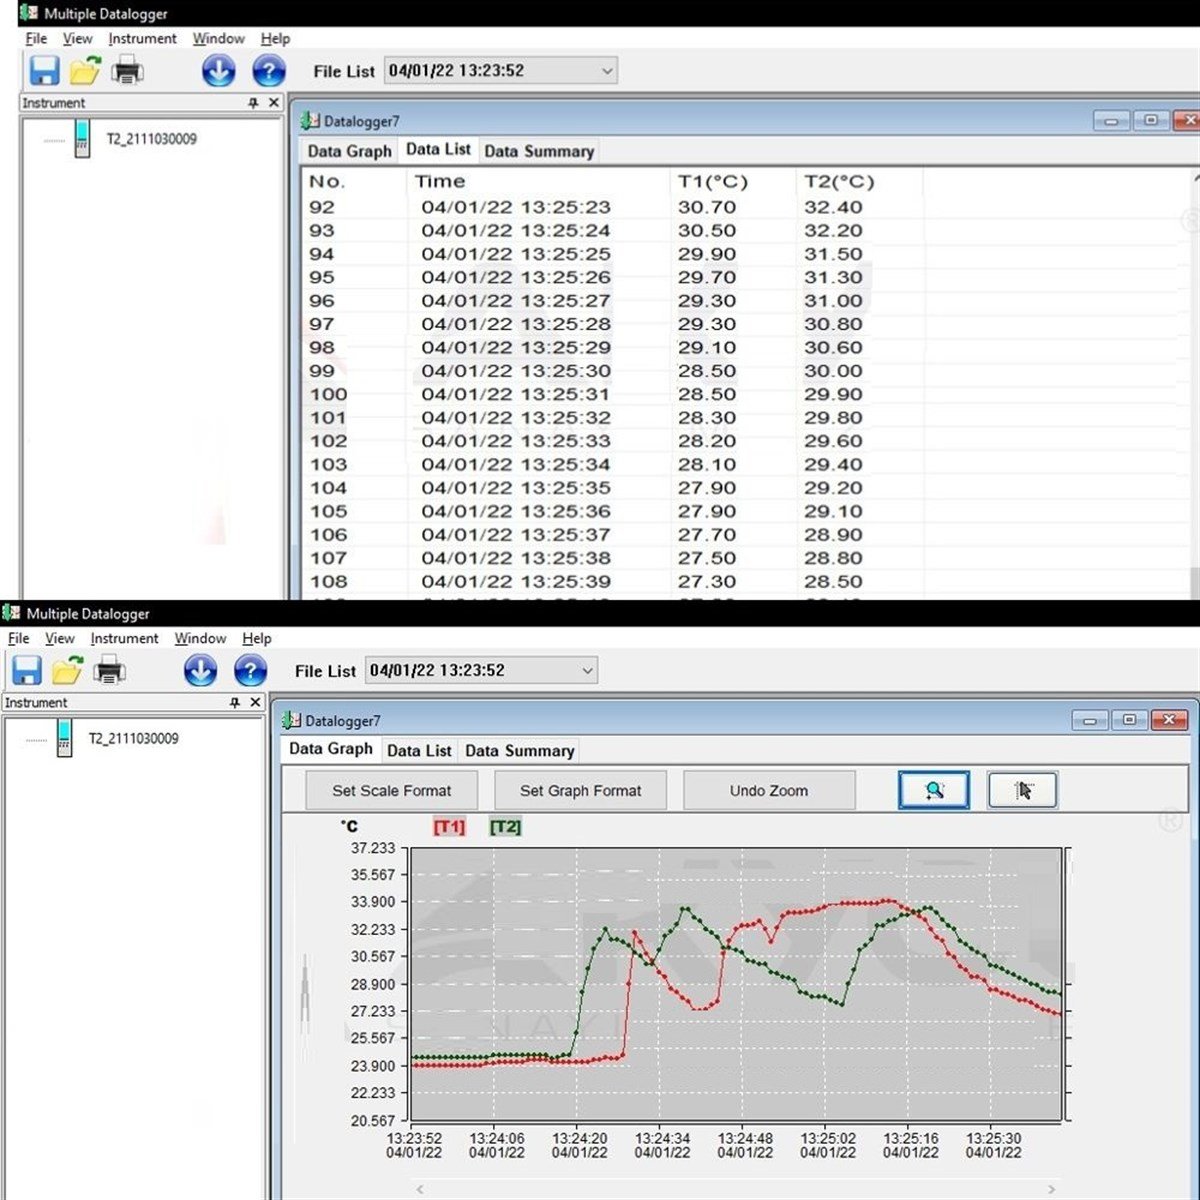Click the green [T2] legend label
The width and height of the screenshot is (1200, 1200).
tap(505, 827)
